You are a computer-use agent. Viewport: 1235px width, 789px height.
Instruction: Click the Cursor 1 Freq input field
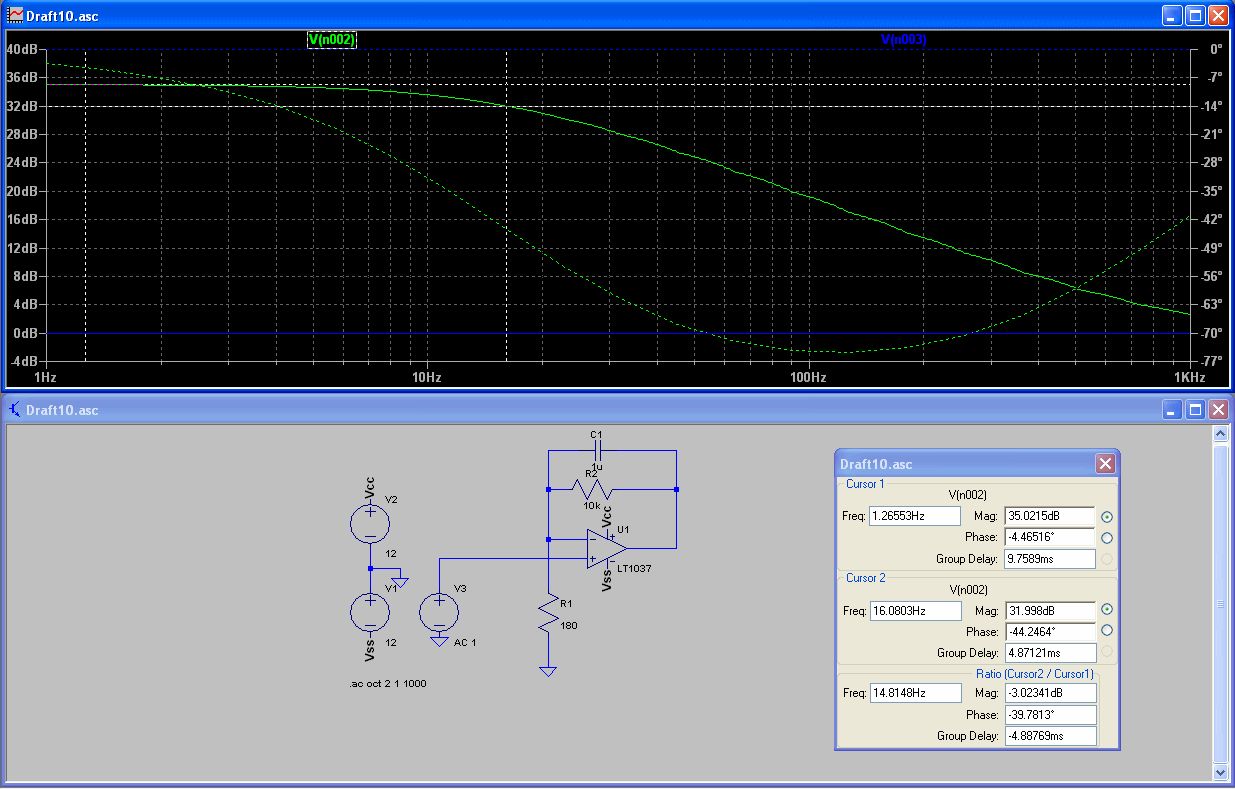[x=915, y=517]
